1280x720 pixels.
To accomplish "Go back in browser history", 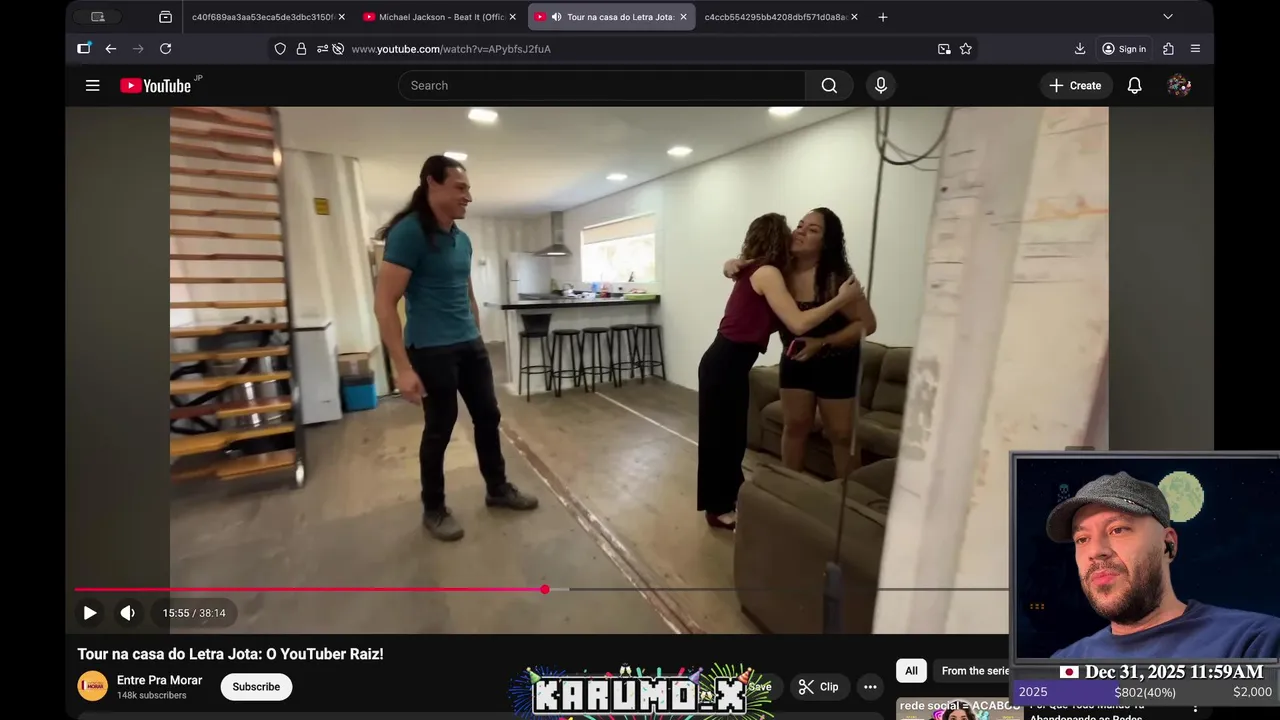I will [x=111, y=49].
